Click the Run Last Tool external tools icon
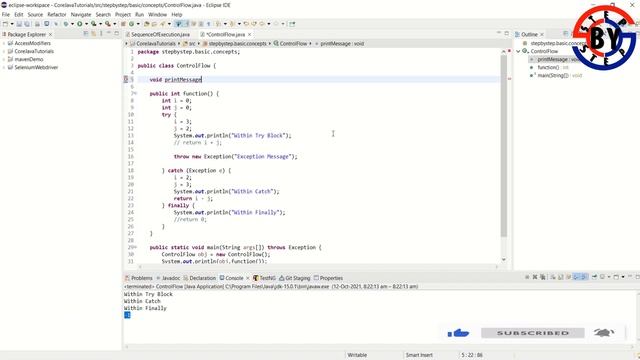Image resolution: width=640 pixels, height=360 pixels. [107, 24]
